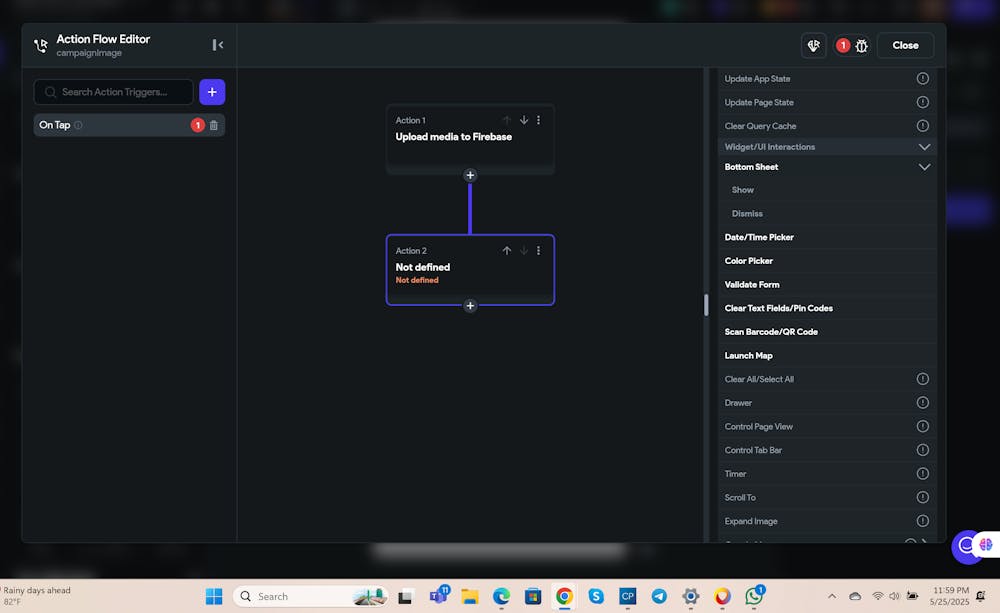
Task: Open Google Chrome from the taskbar
Action: 564,596
